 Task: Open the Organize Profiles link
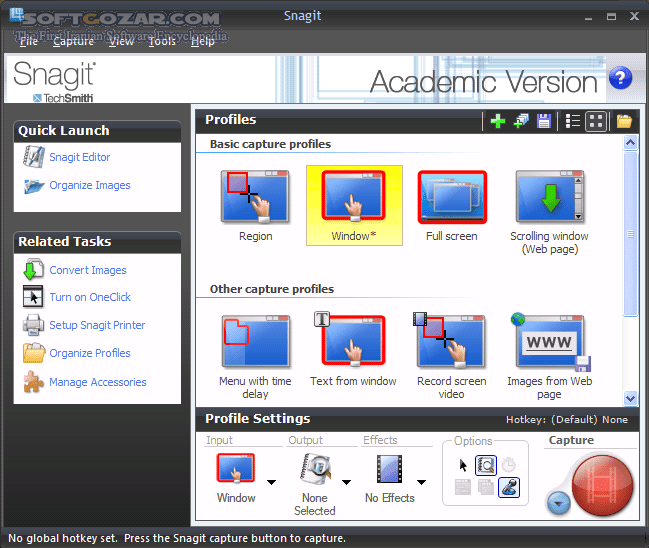90,353
